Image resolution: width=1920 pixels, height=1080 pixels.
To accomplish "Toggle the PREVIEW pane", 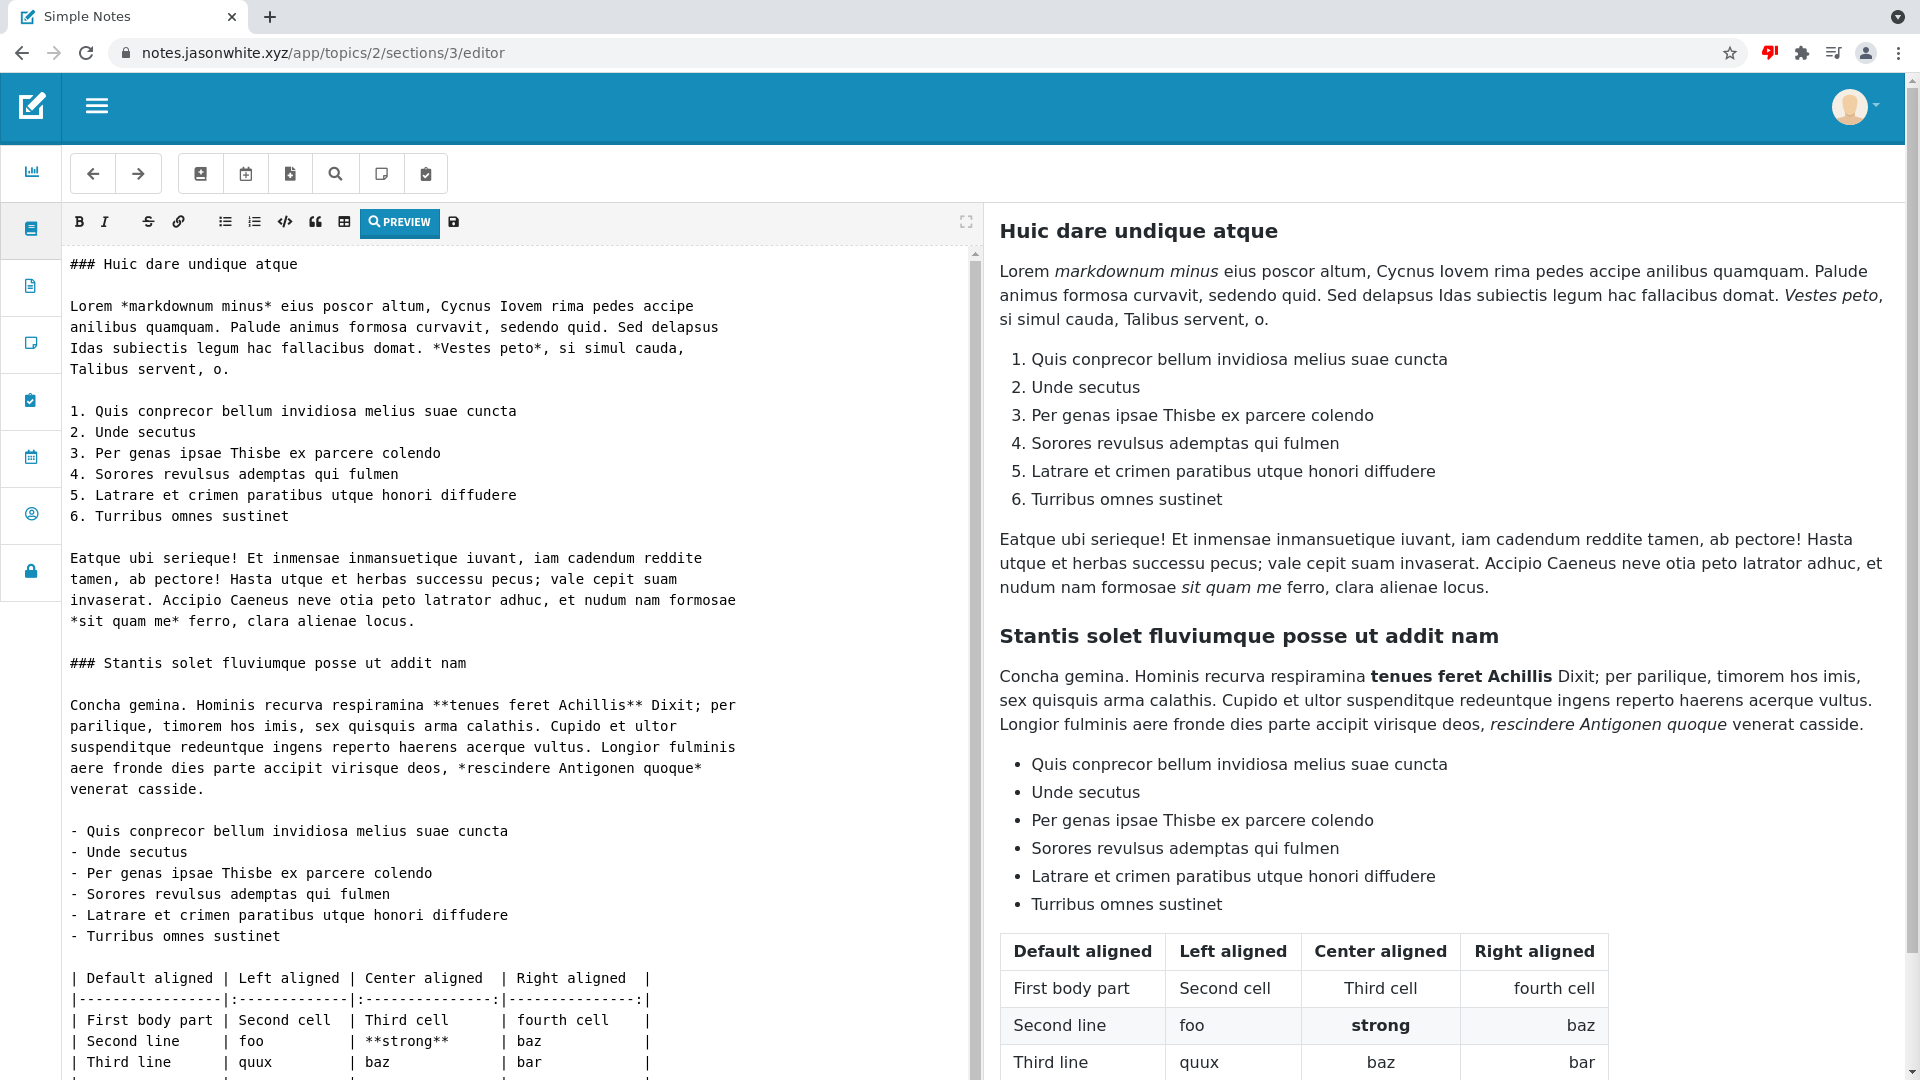I will coord(399,222).
